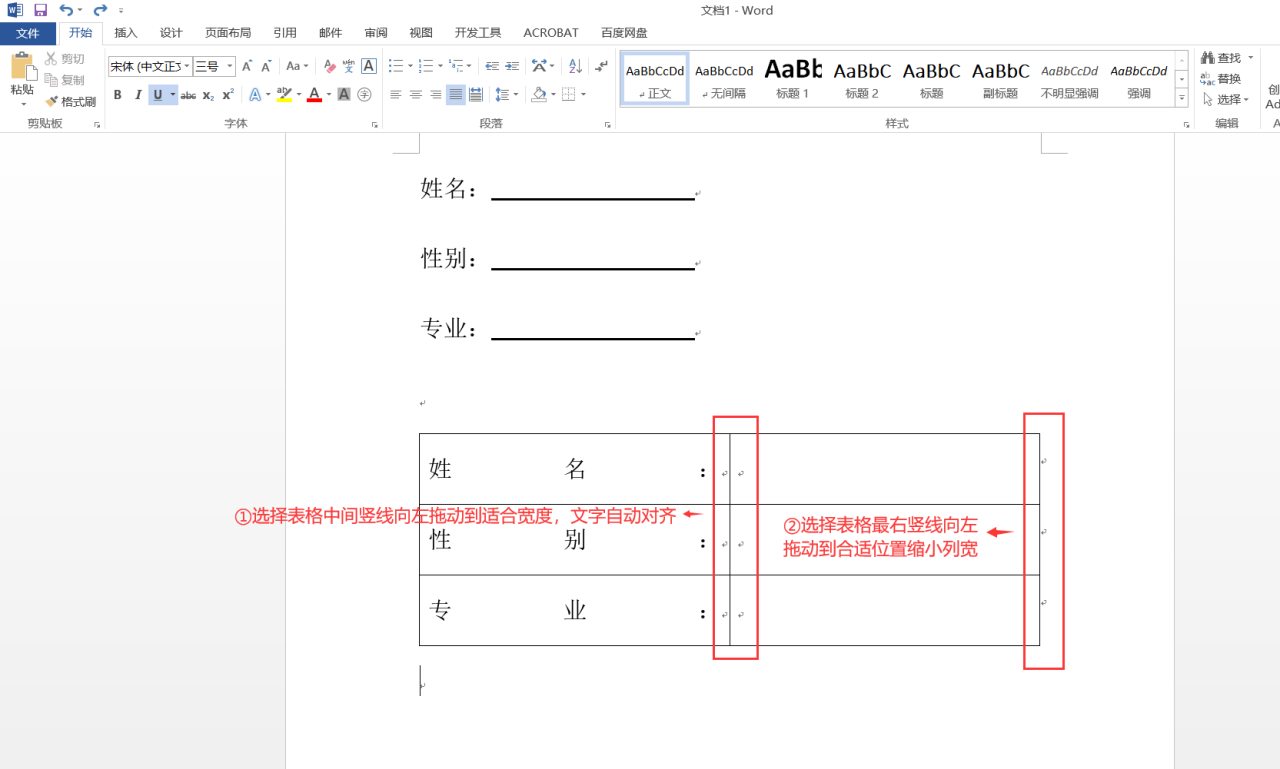This screenshot has height=769, width=1280.
Task: Click the Paste clipboard icon
Action: tap(22, 66)
